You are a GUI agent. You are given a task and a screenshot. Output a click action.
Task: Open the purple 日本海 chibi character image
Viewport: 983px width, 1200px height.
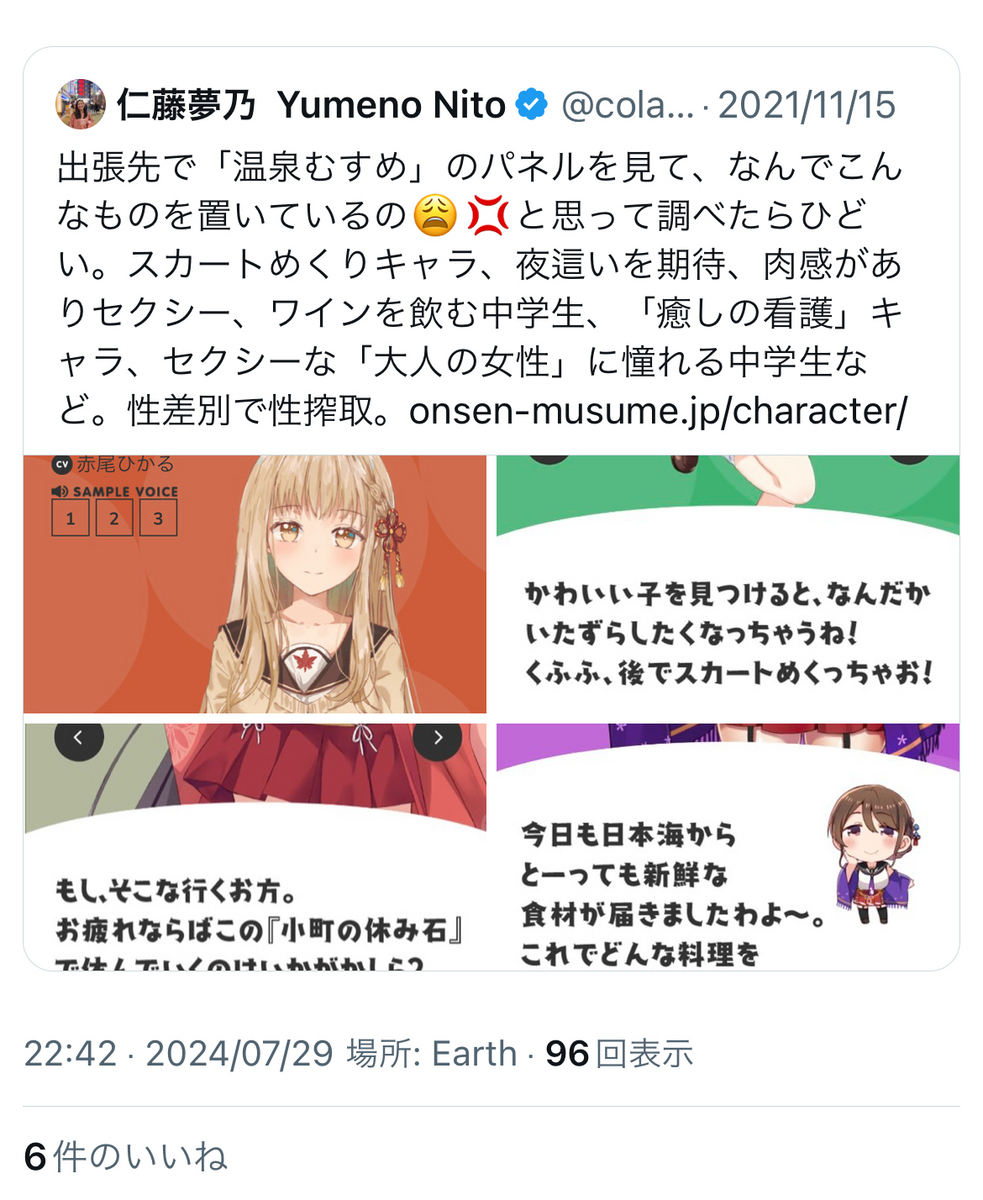[x=728, y=846]
